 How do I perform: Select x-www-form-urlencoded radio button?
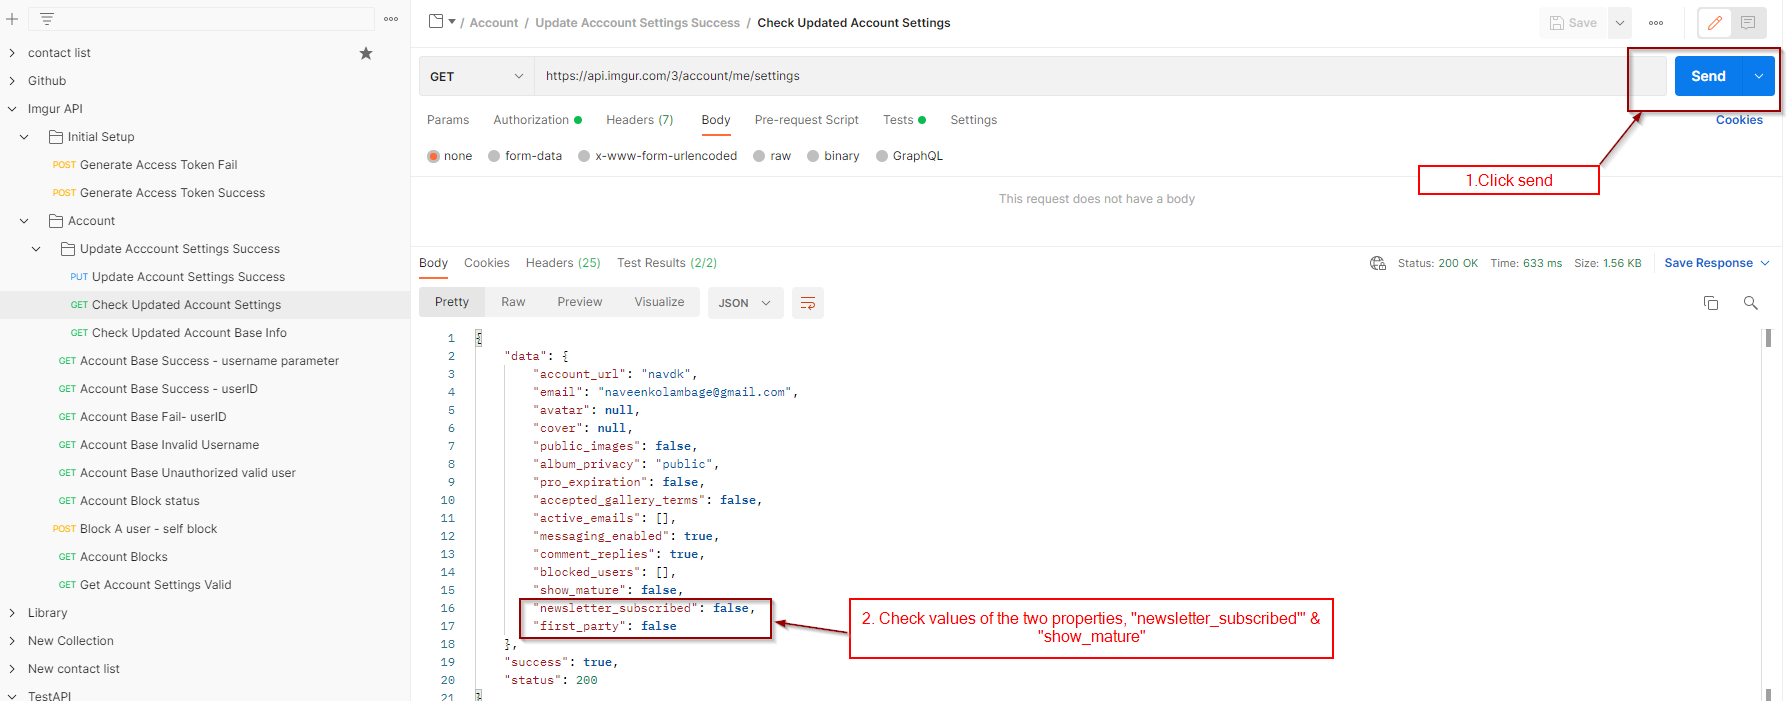pyautogui.click(x=584, y=156)
